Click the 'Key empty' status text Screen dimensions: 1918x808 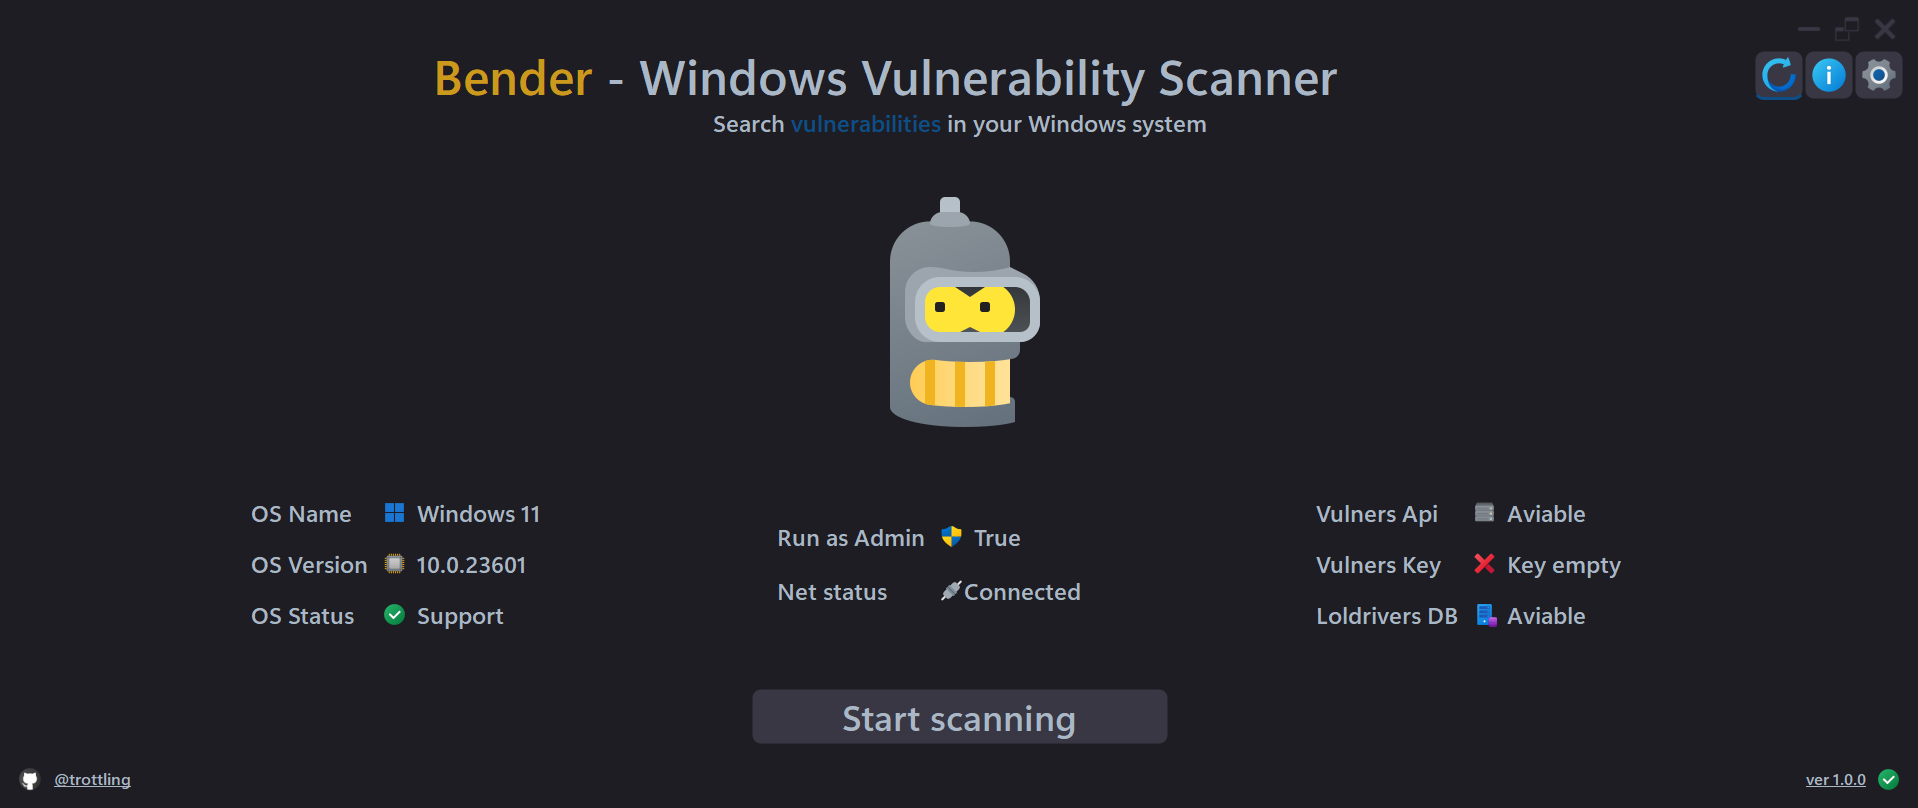tap(1564, 566)
